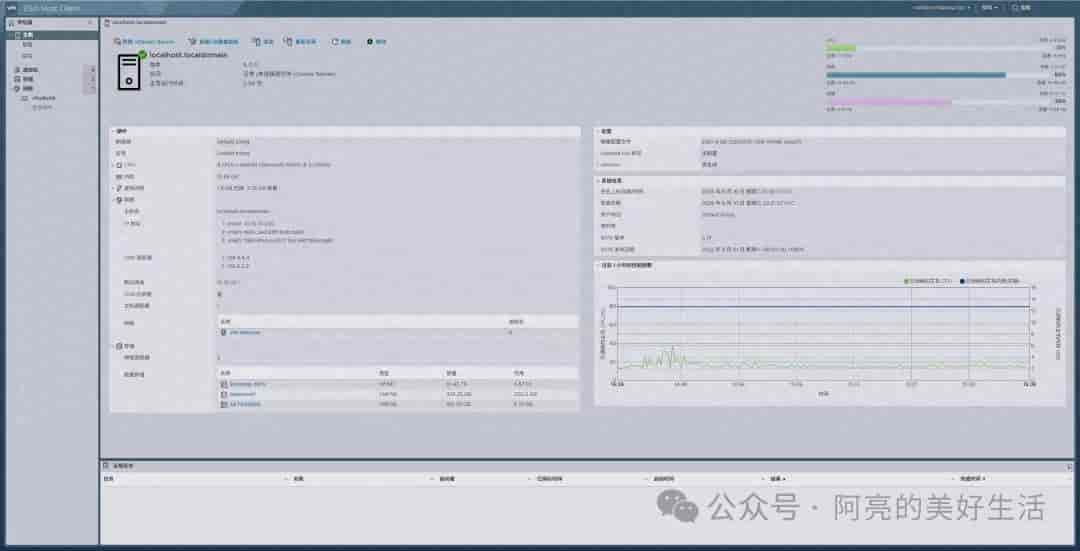The height and width of the screenshot is (551, 1080).
Task: Toggle consumed host memory chart legend
Action: [990, 281]
